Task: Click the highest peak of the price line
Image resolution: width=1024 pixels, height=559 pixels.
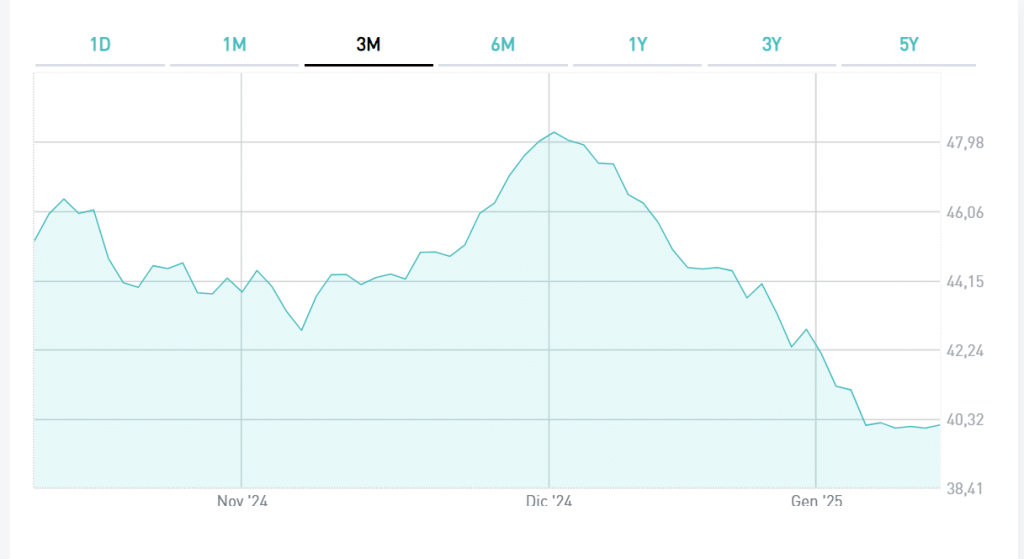Action: pyautogui.click(x=553, y=132)
